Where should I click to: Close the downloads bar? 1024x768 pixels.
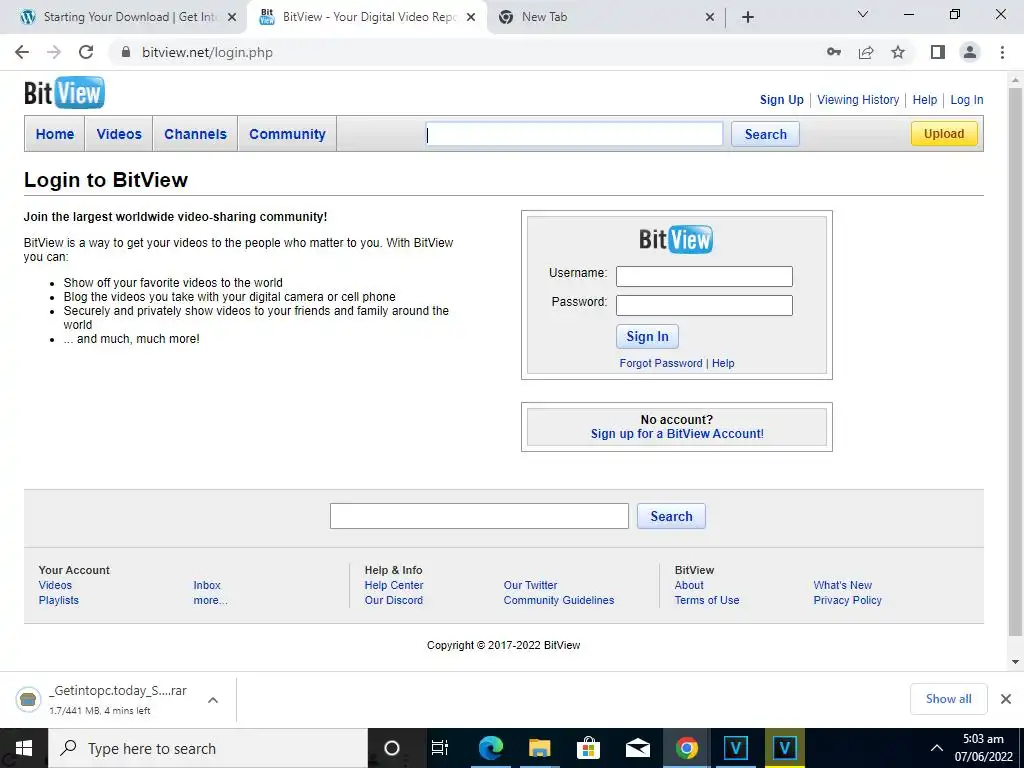tap(1006, 699)
